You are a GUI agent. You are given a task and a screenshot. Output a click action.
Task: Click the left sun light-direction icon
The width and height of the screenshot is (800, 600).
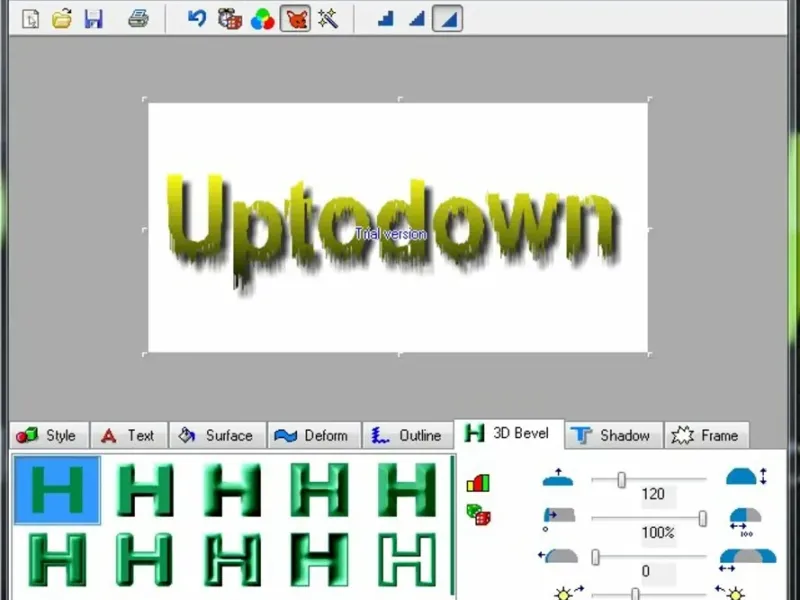coord(568,592)
